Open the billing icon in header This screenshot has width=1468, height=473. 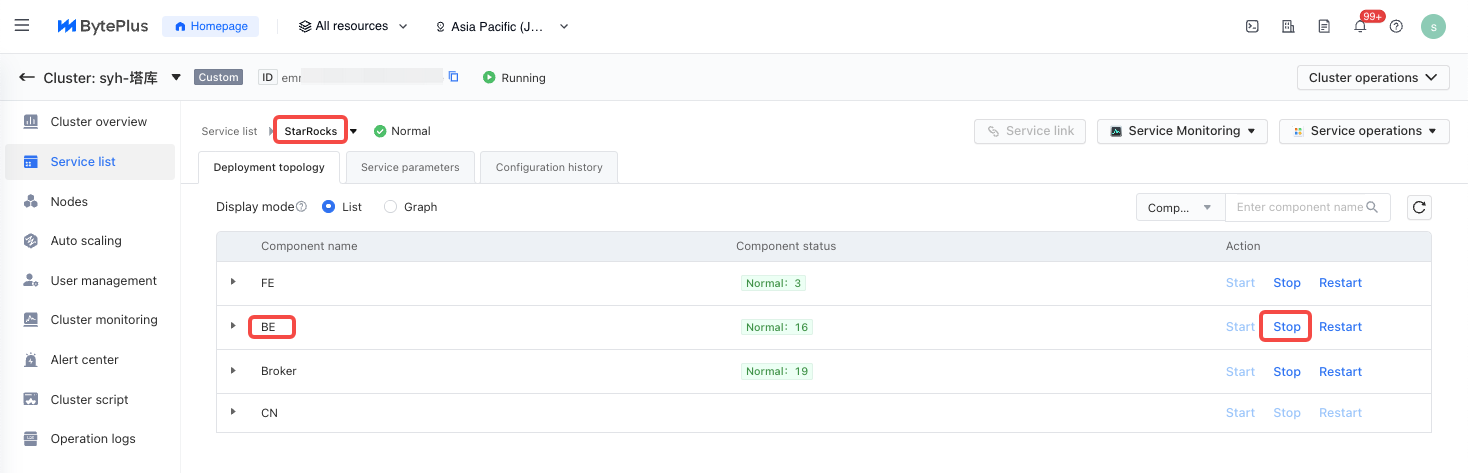(x=1288, y=27)
